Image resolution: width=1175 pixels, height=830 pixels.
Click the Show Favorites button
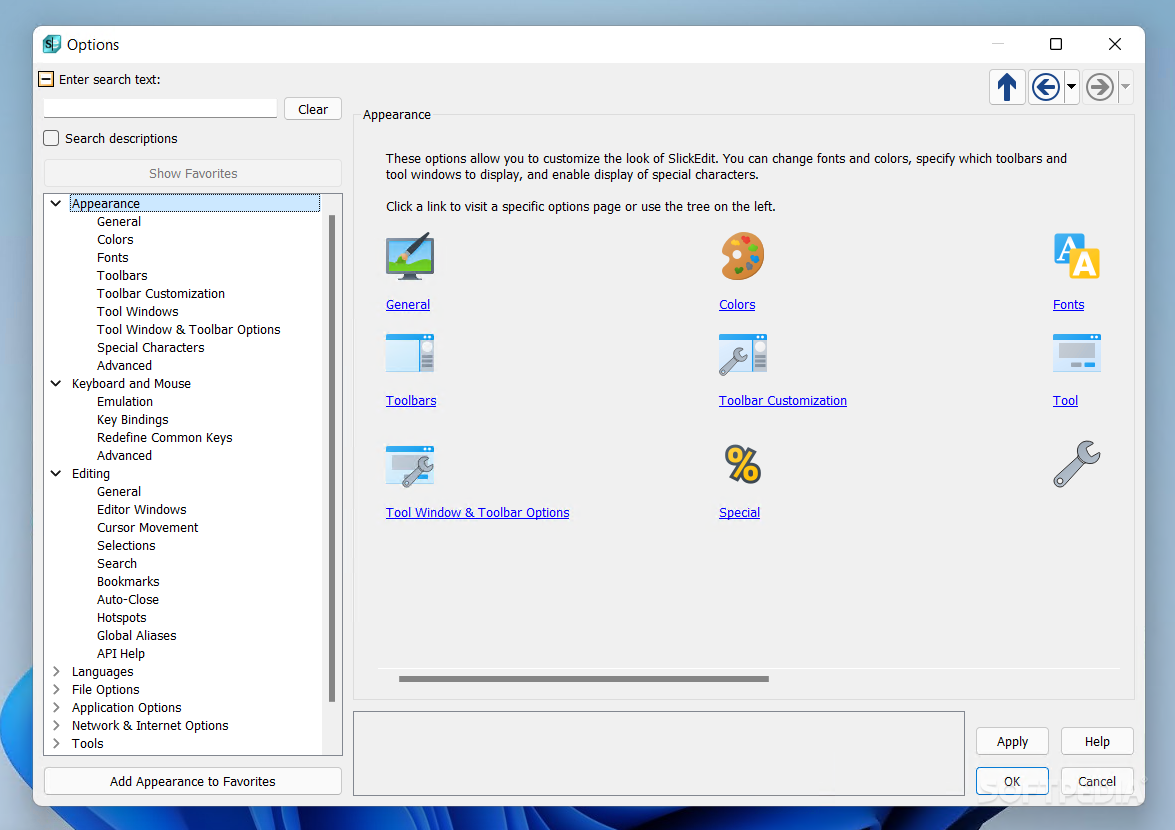click(193, 173)
